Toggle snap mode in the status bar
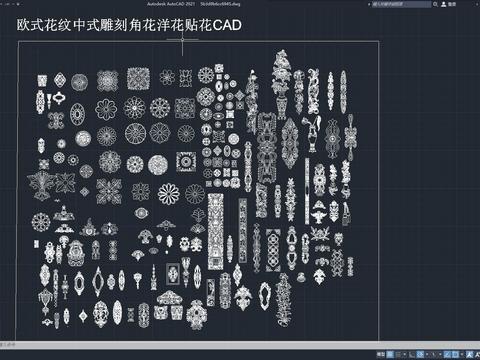 coord(398,354)
